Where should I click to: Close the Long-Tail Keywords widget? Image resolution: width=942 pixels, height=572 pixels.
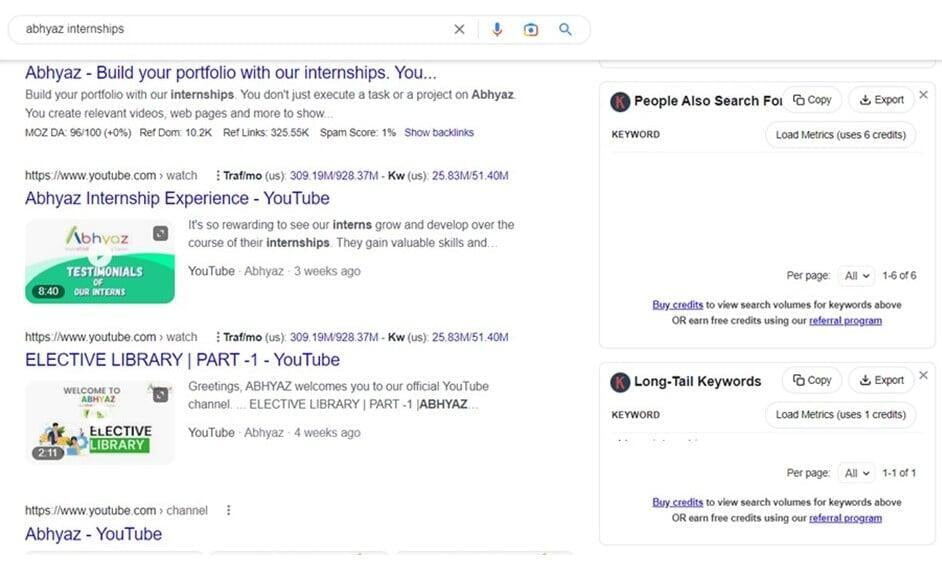pos(923,375)
